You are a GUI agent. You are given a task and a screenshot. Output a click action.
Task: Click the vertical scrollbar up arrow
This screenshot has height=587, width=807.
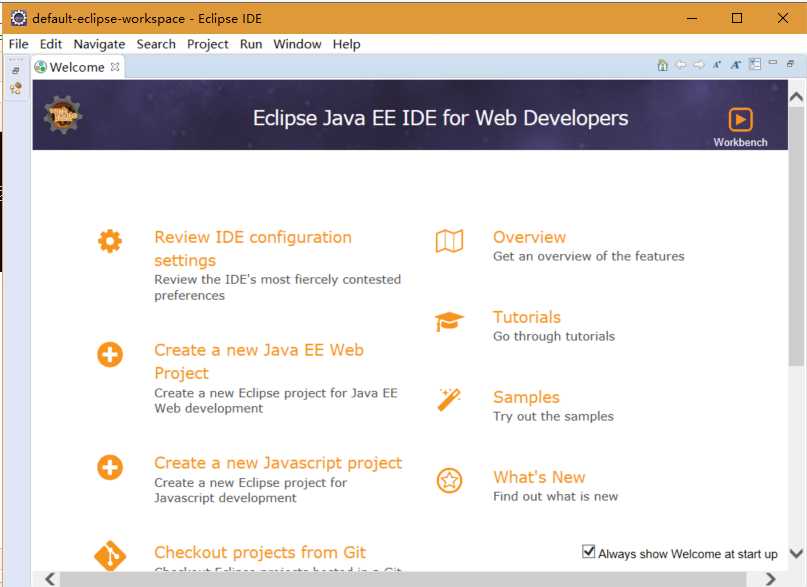coord(796,97)
